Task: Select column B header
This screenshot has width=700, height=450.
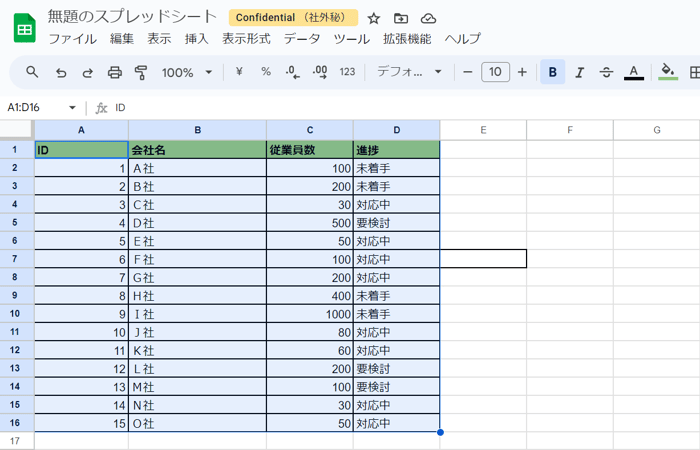Action: pos(197,130)
